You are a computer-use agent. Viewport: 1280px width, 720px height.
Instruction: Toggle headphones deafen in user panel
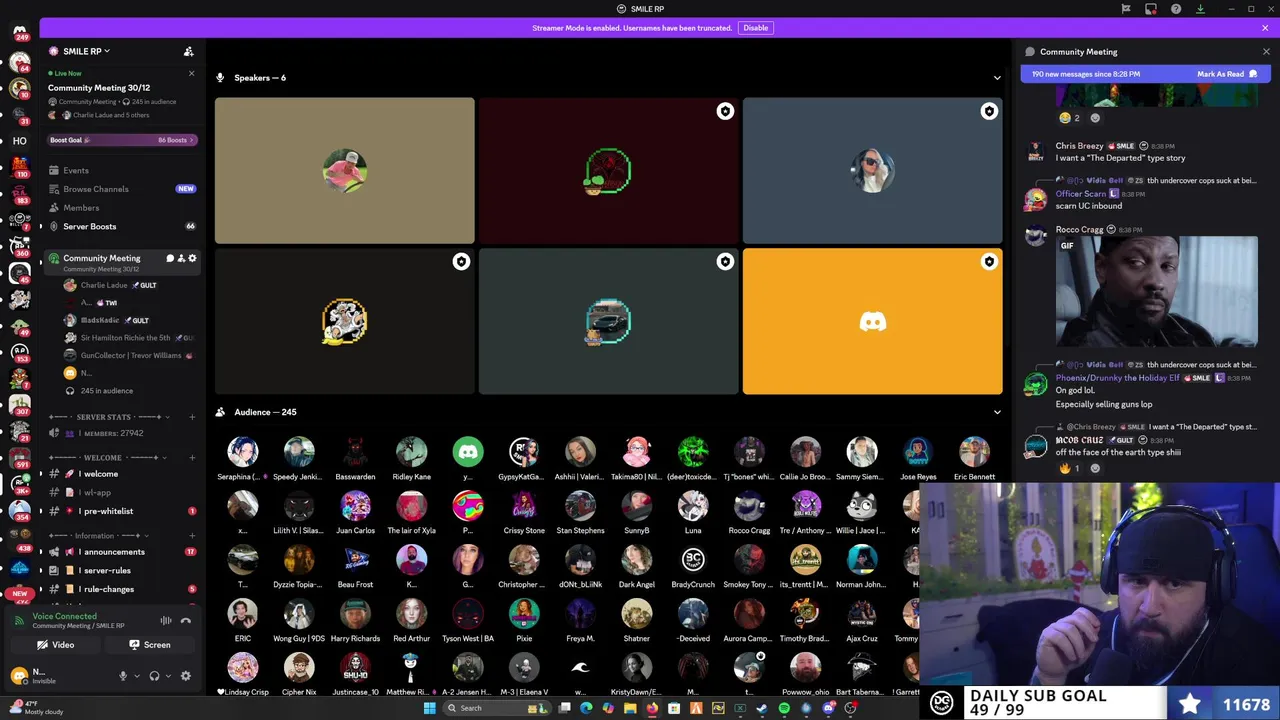pyautogui.click(x=154, y=676)
